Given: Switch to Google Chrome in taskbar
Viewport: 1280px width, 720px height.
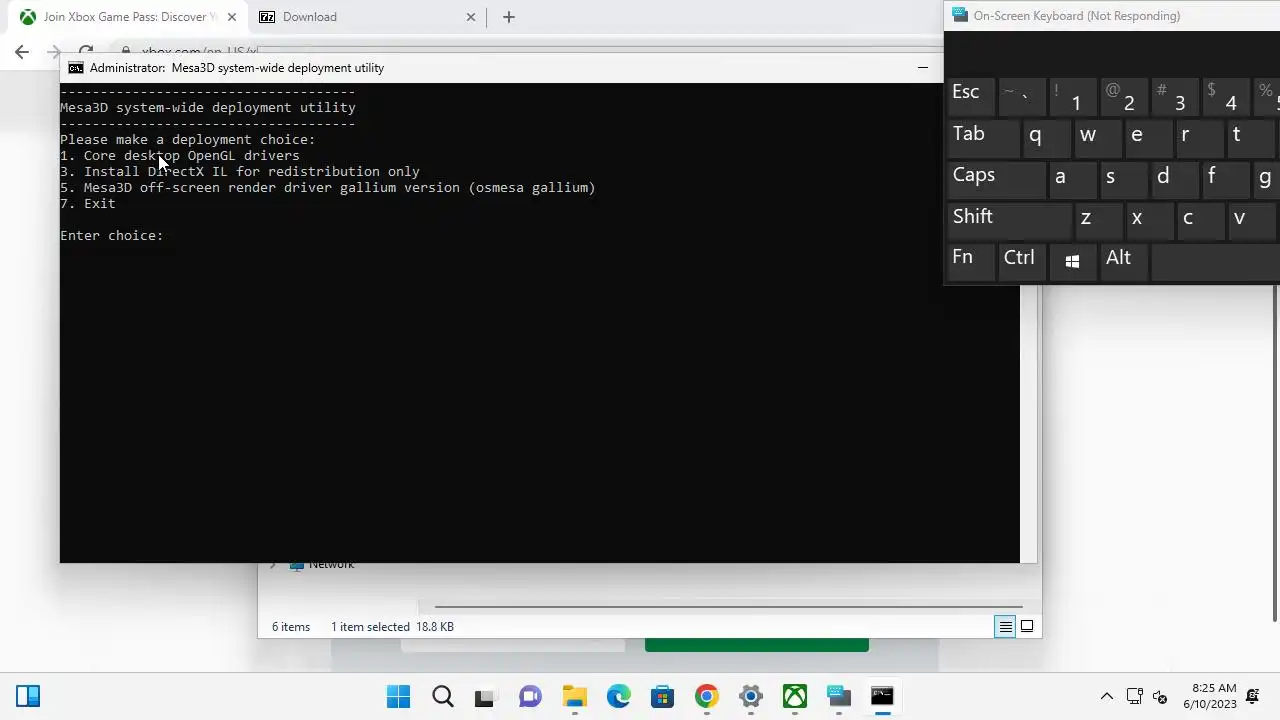Looking at the screenshot, I should point(706,696).
